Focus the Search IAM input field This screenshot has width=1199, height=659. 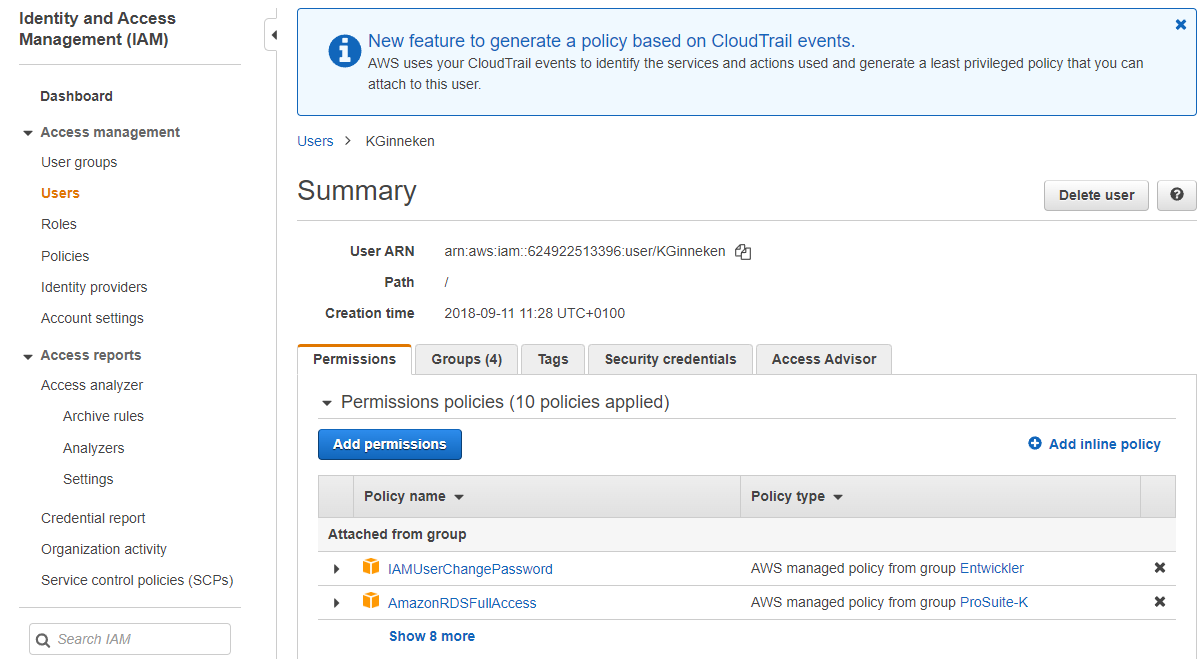pyautogui.click(x=130, y=639)
